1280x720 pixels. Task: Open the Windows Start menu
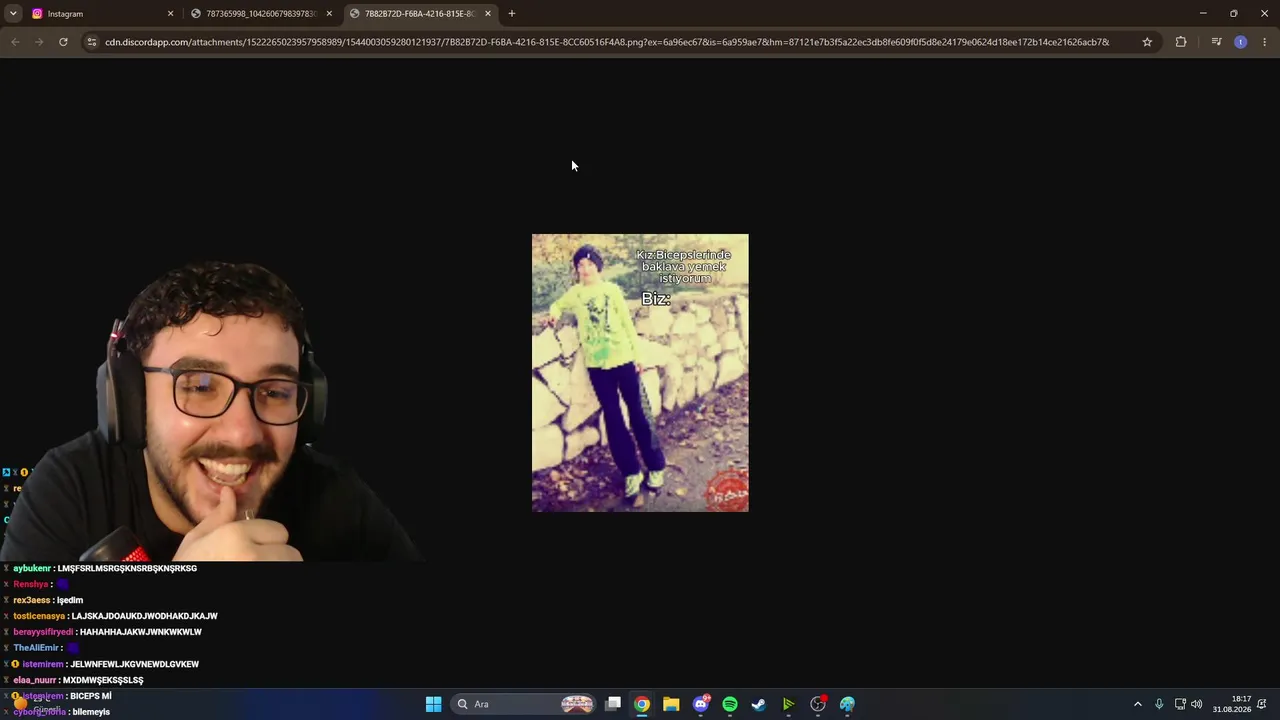tap(433, 704)
